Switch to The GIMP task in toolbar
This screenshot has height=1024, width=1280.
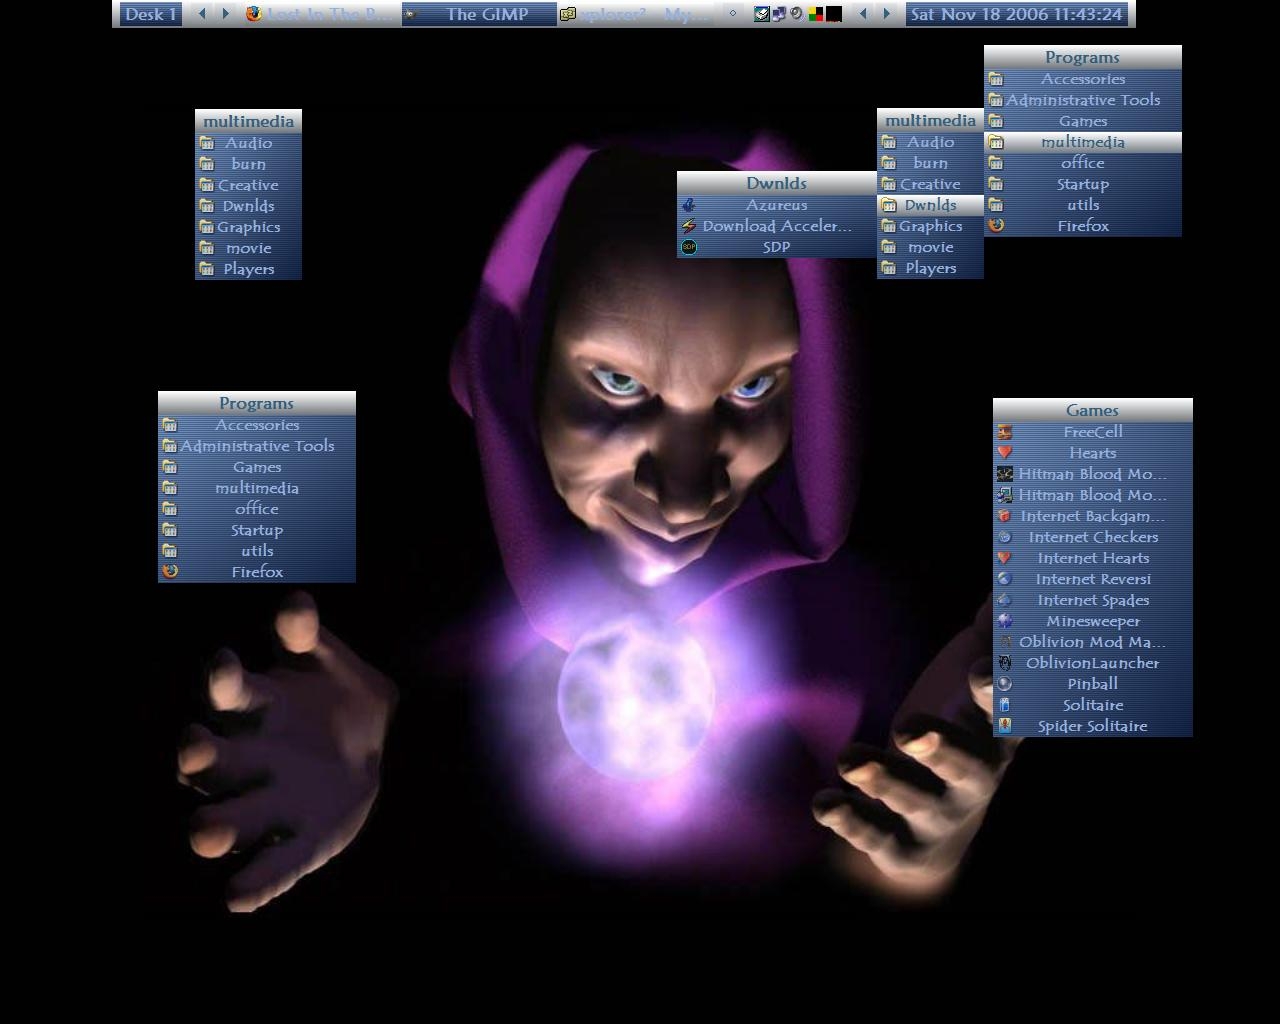479,14
